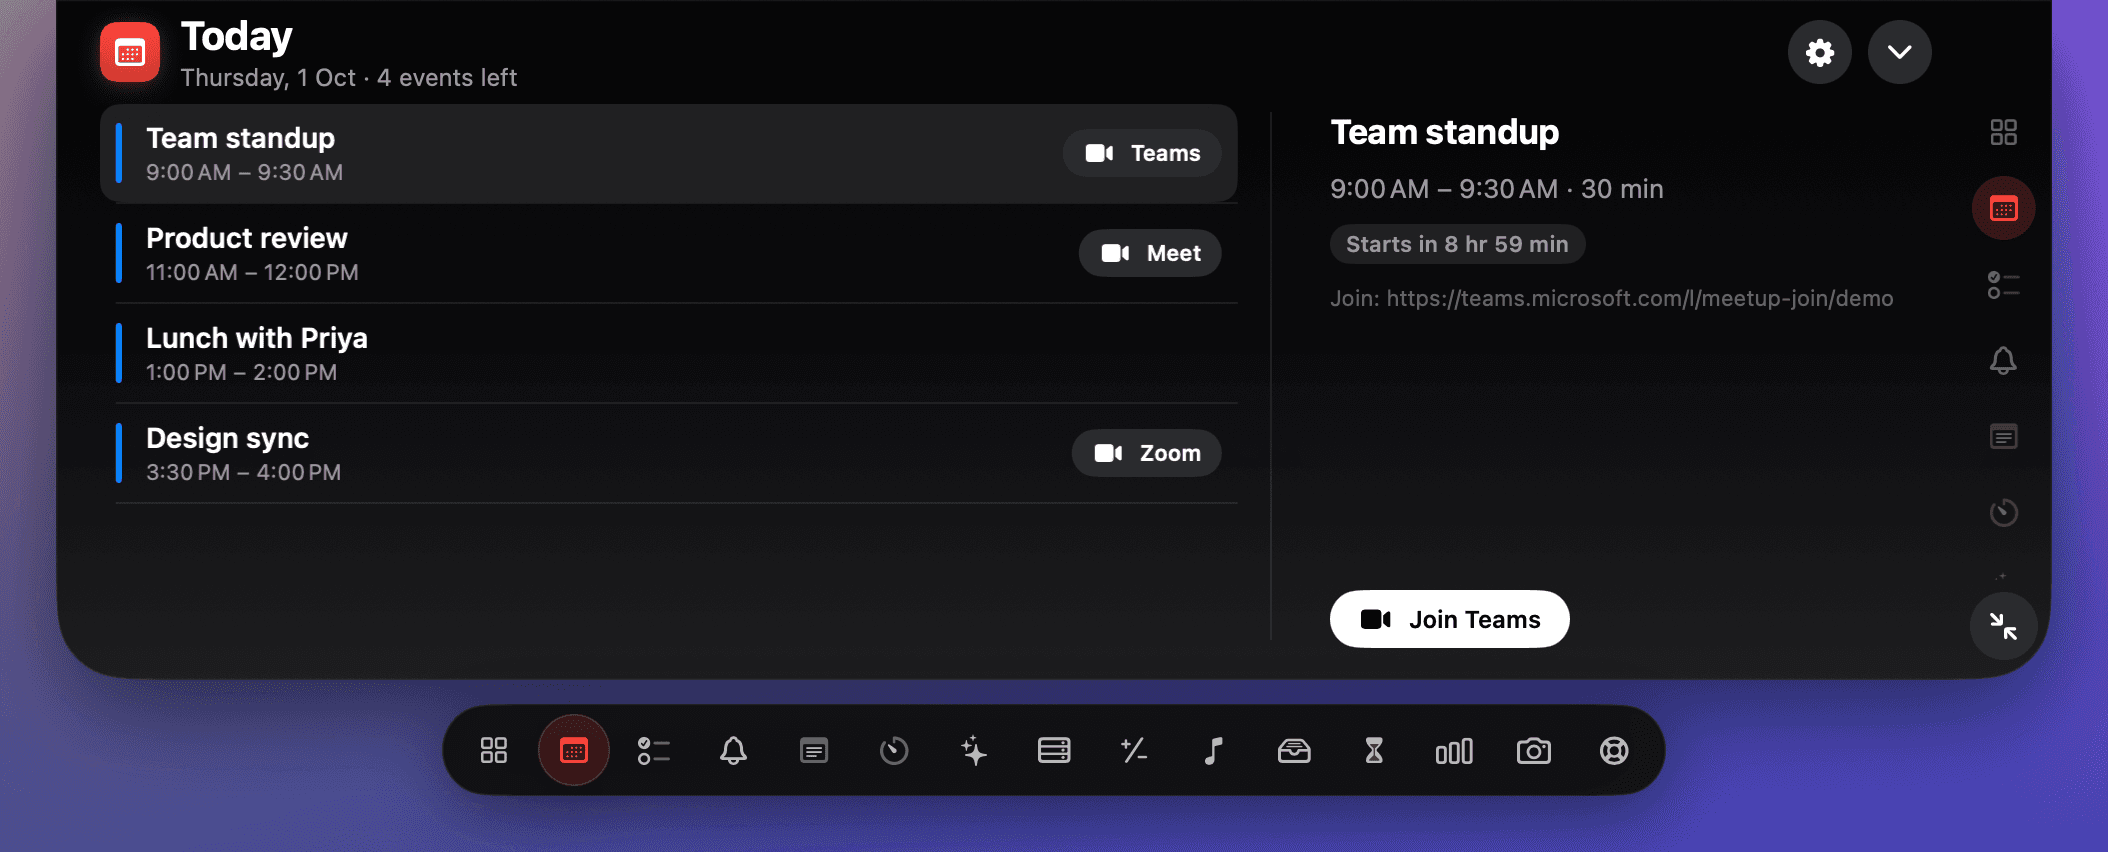Click the grid icon in right sidebar

2003,132
